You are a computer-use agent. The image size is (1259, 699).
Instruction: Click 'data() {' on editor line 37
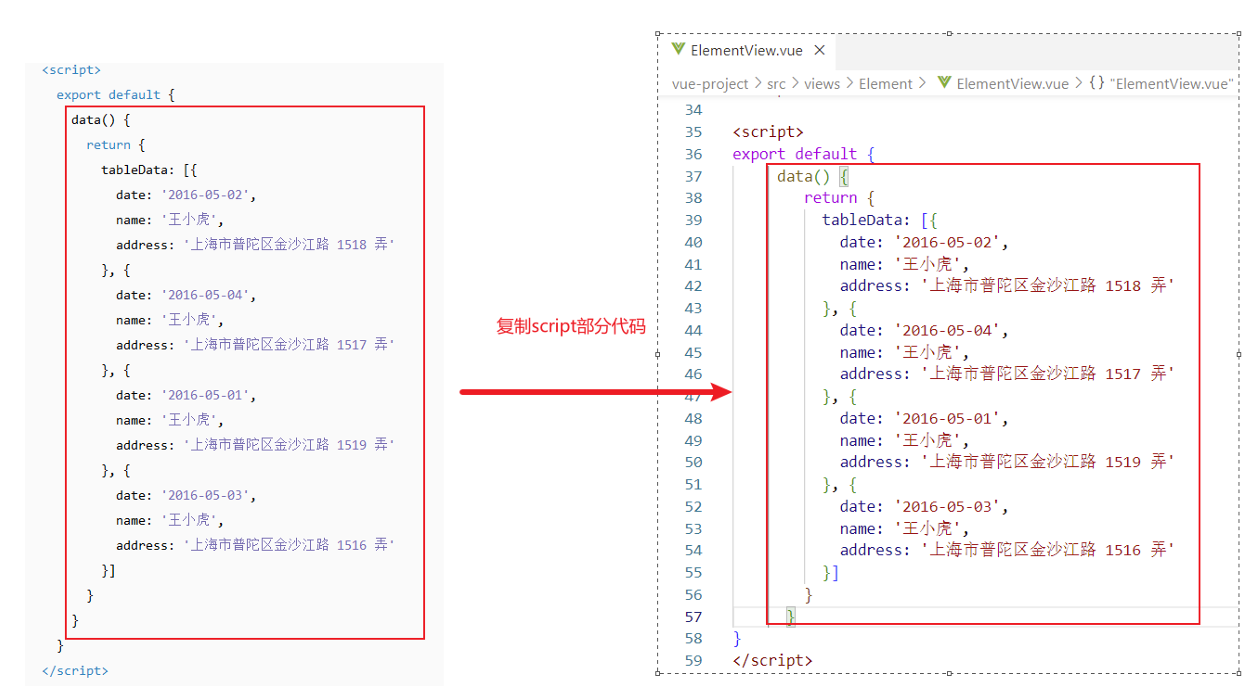coord(813,176)
